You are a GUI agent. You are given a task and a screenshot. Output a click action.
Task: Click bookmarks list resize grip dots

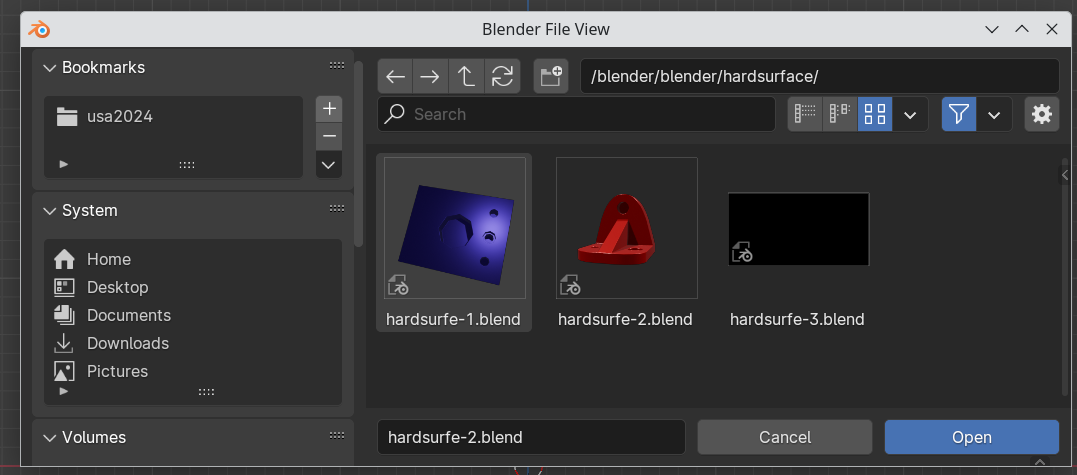point(187,165)
